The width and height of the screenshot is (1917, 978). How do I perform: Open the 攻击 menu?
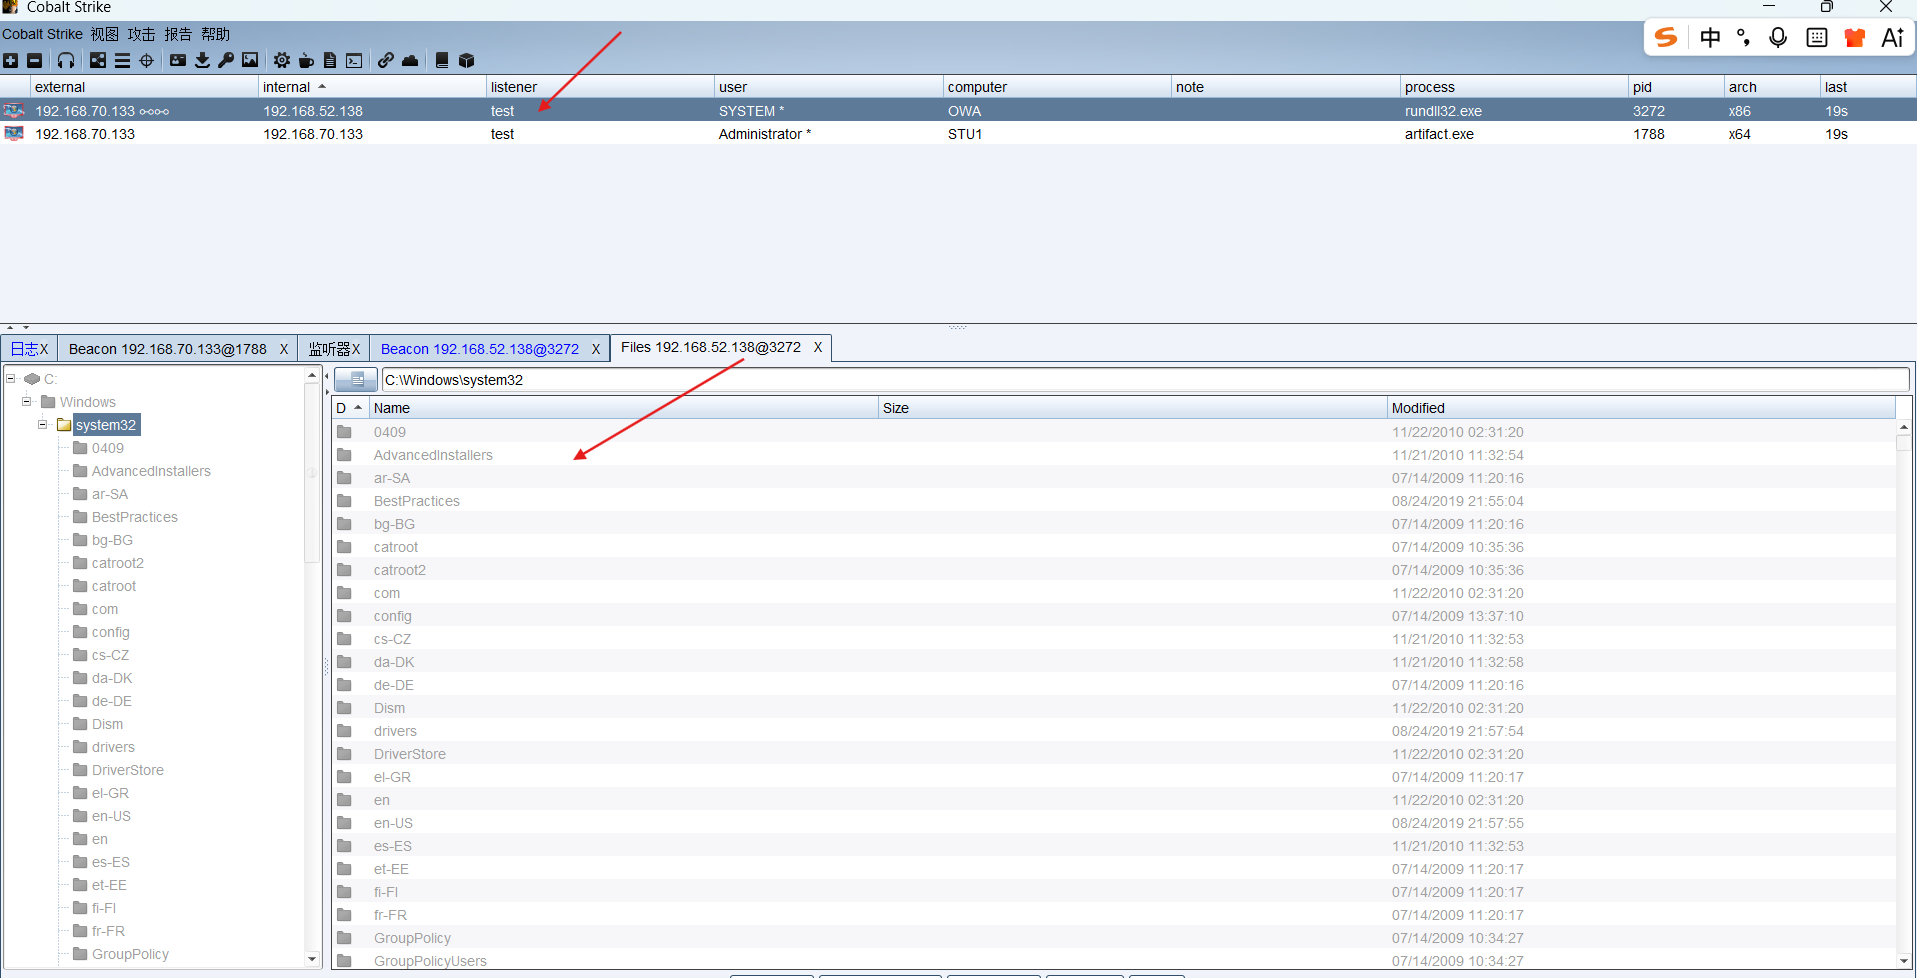[142, 34]
